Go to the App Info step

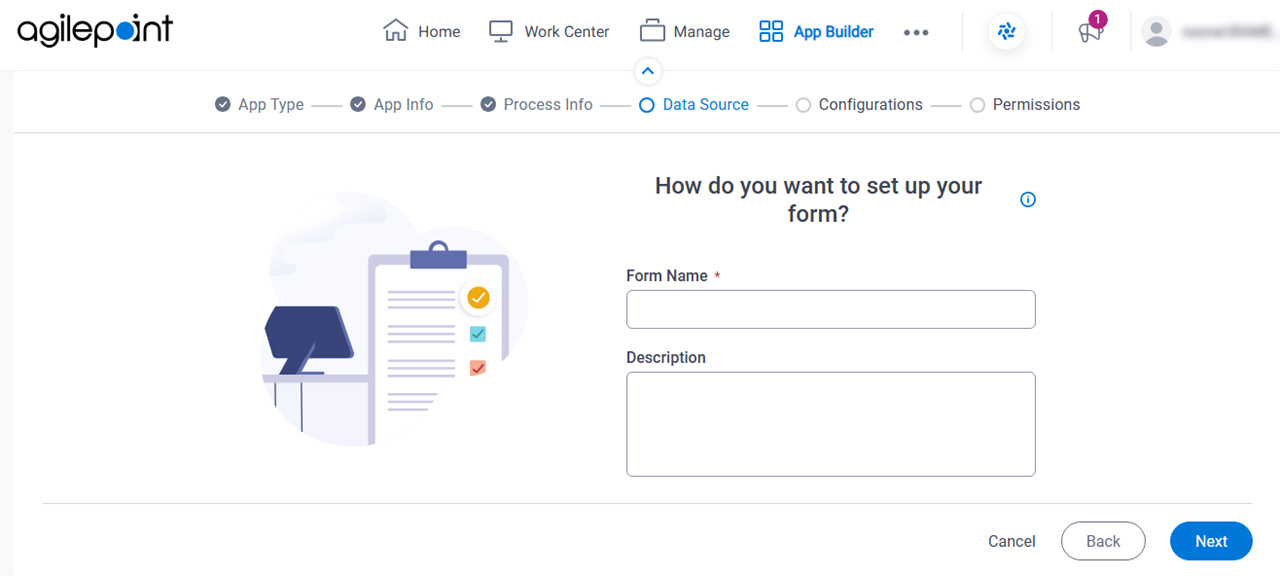point(392,104)
